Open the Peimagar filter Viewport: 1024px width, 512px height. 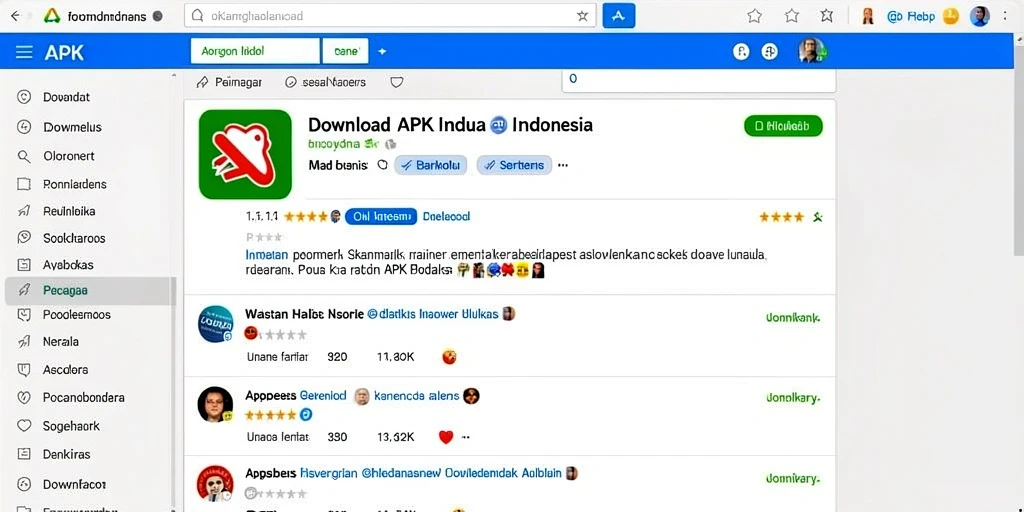click(229, 82)
